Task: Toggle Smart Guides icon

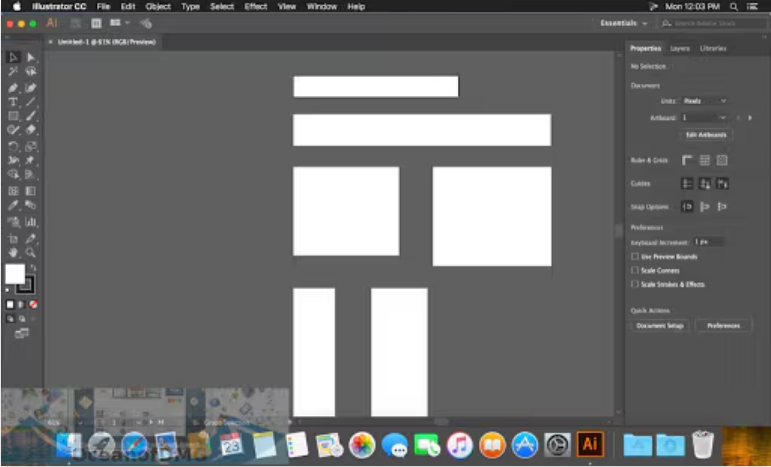Action: 722,184
